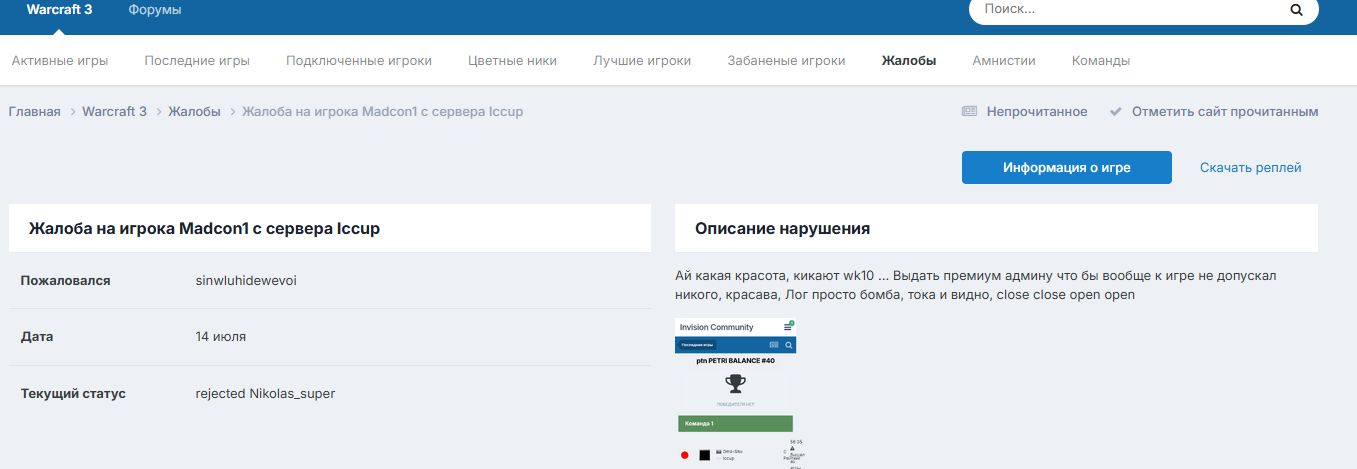Click the Главная breadcrumb link

click(x=35, y=111)
